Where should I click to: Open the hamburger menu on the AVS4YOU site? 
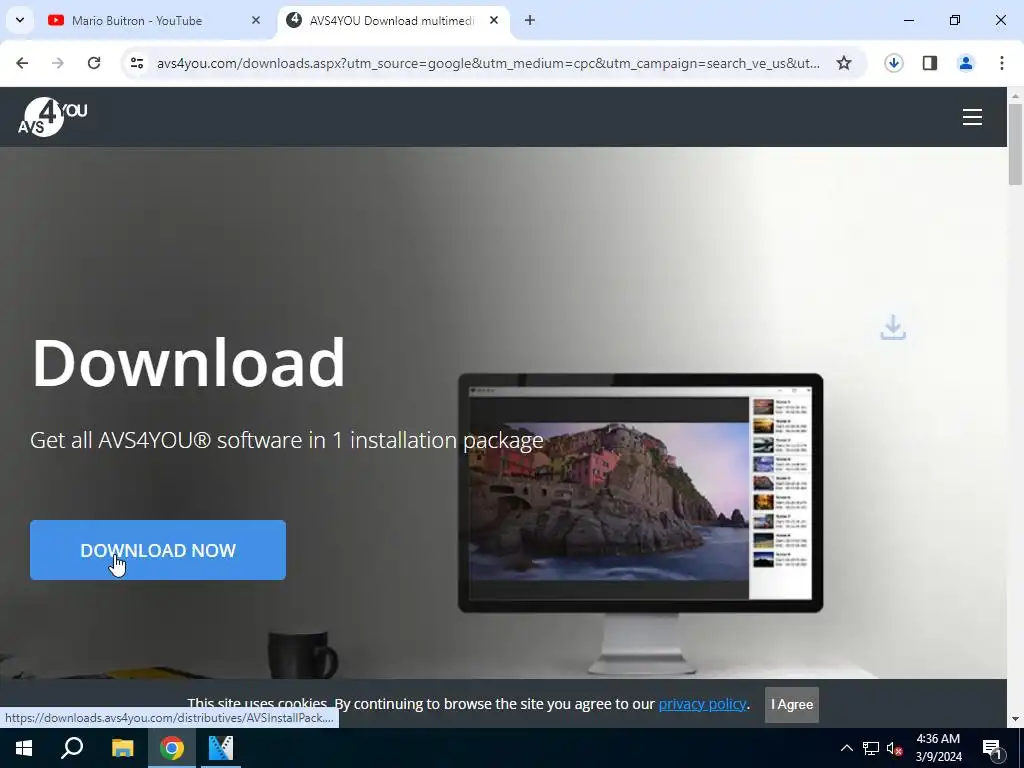(x=972, y=117)
